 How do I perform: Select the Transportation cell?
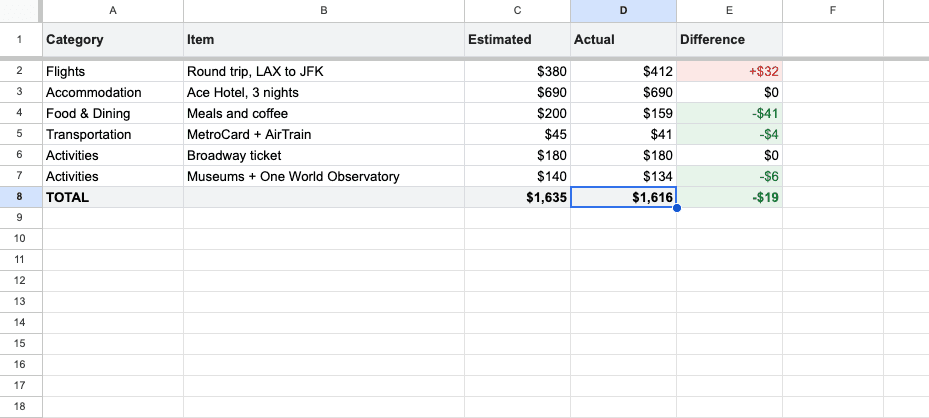coord(113,134)
